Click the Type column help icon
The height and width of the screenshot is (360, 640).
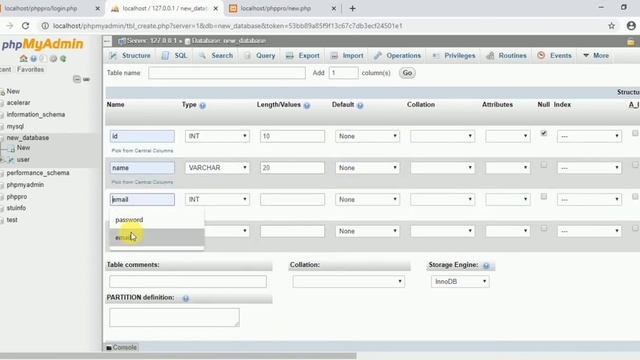point(202,105)
